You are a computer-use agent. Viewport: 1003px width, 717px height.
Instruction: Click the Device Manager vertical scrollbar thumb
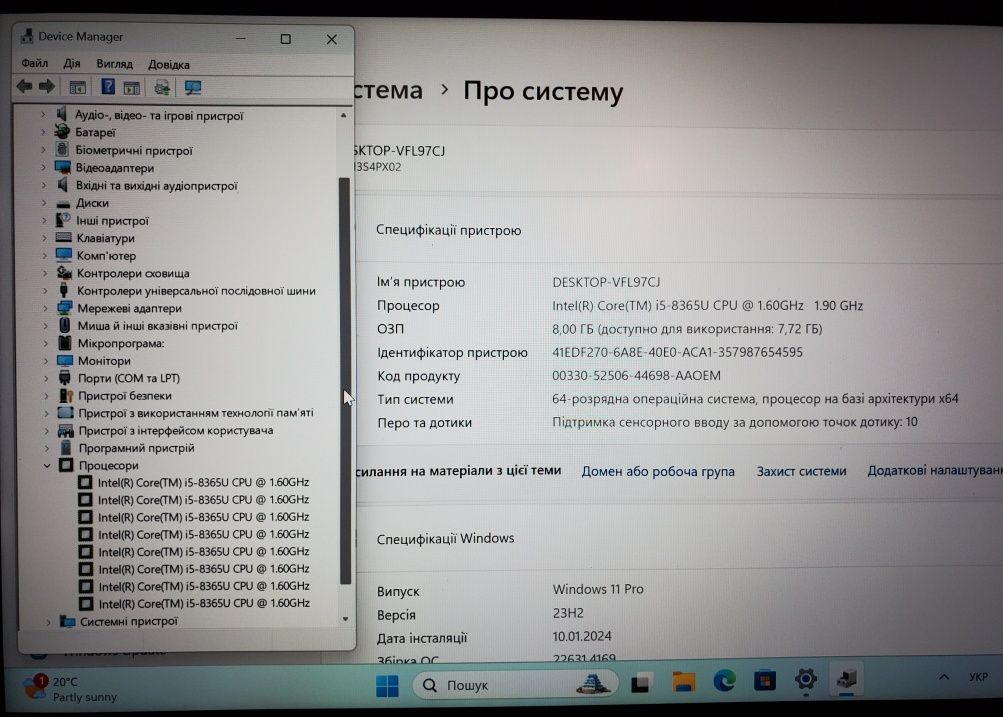345,381
